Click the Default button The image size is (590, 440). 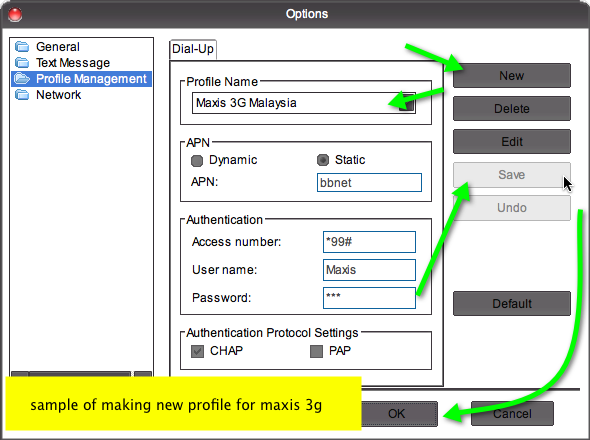click(512, 303)
